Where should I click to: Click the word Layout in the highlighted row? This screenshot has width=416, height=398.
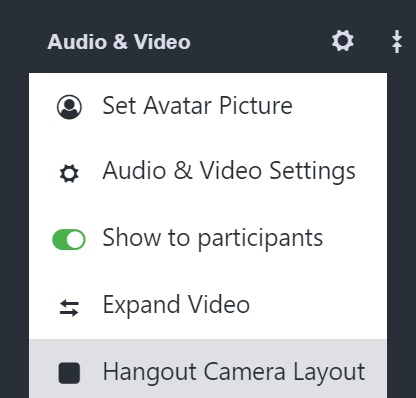tap(329, 373)
